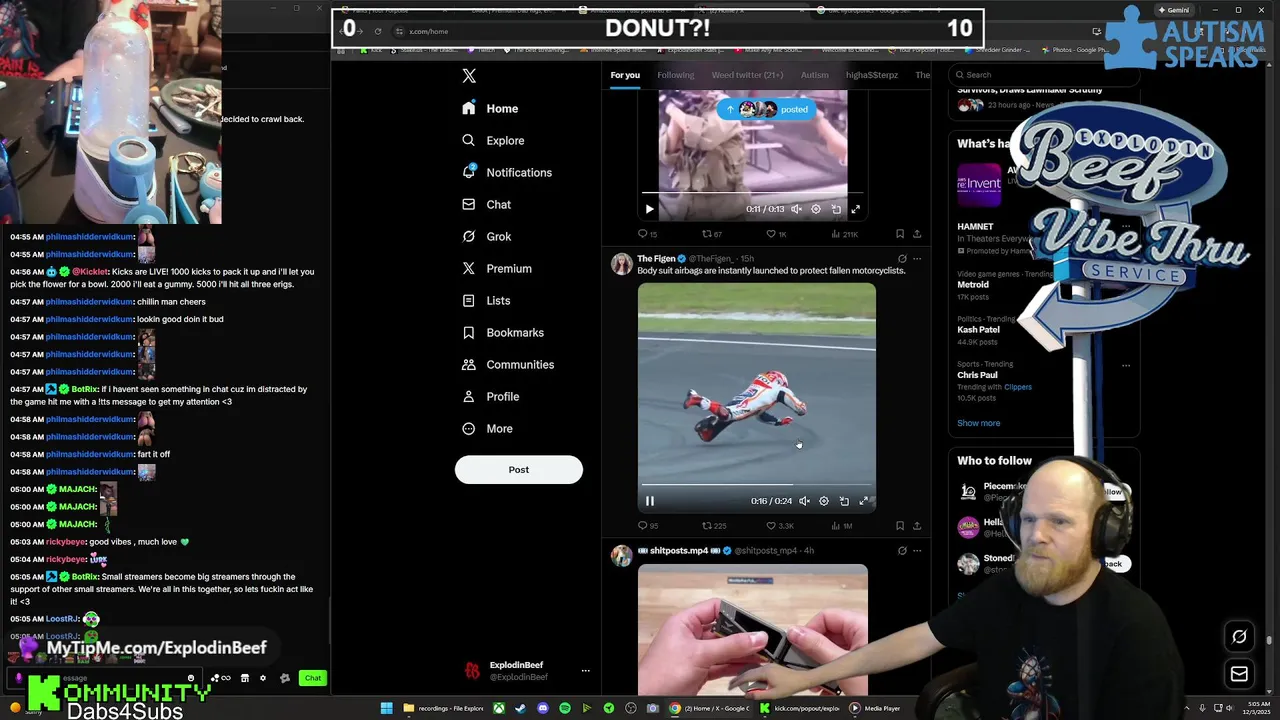Open Chris Paul trending topic
The height and width of the screenshot is (720, 1280).
tap(977, 375)
